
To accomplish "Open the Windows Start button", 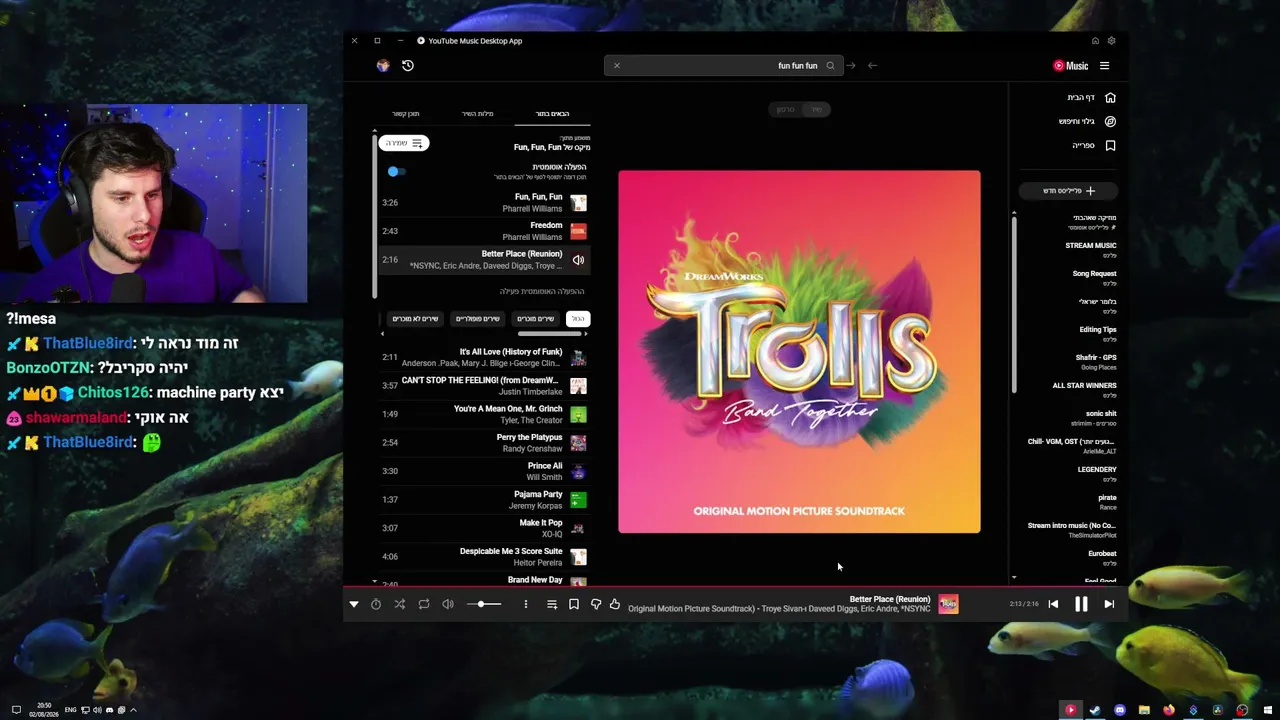I will point(1267,710).
